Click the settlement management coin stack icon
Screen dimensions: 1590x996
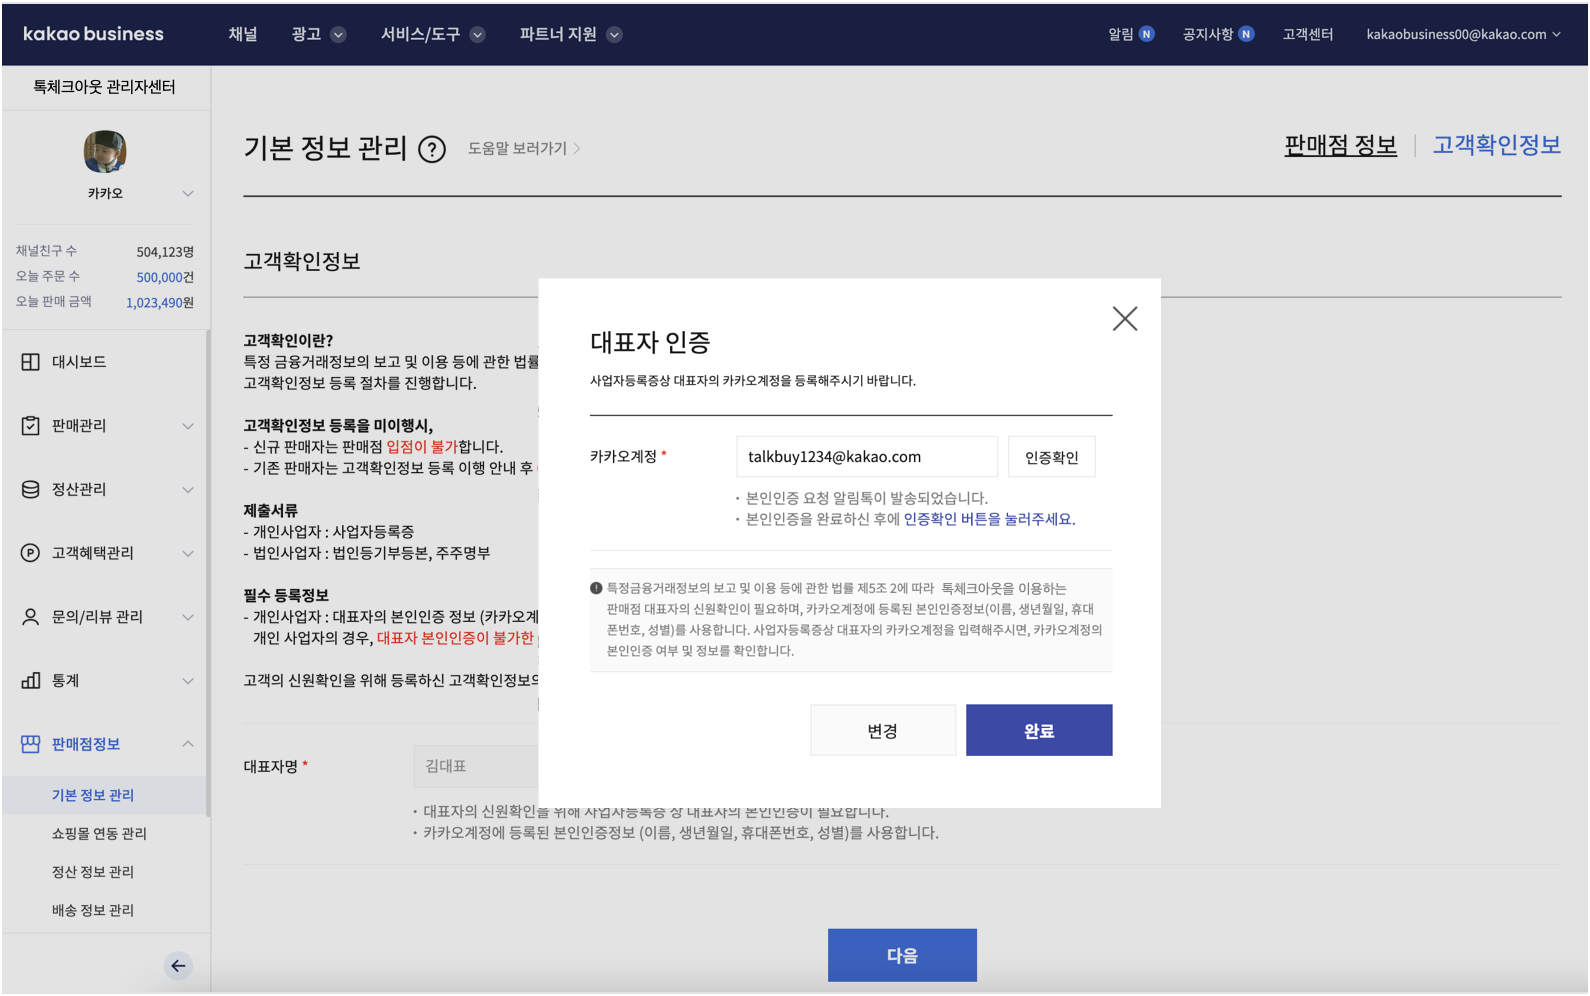[31, 490]
